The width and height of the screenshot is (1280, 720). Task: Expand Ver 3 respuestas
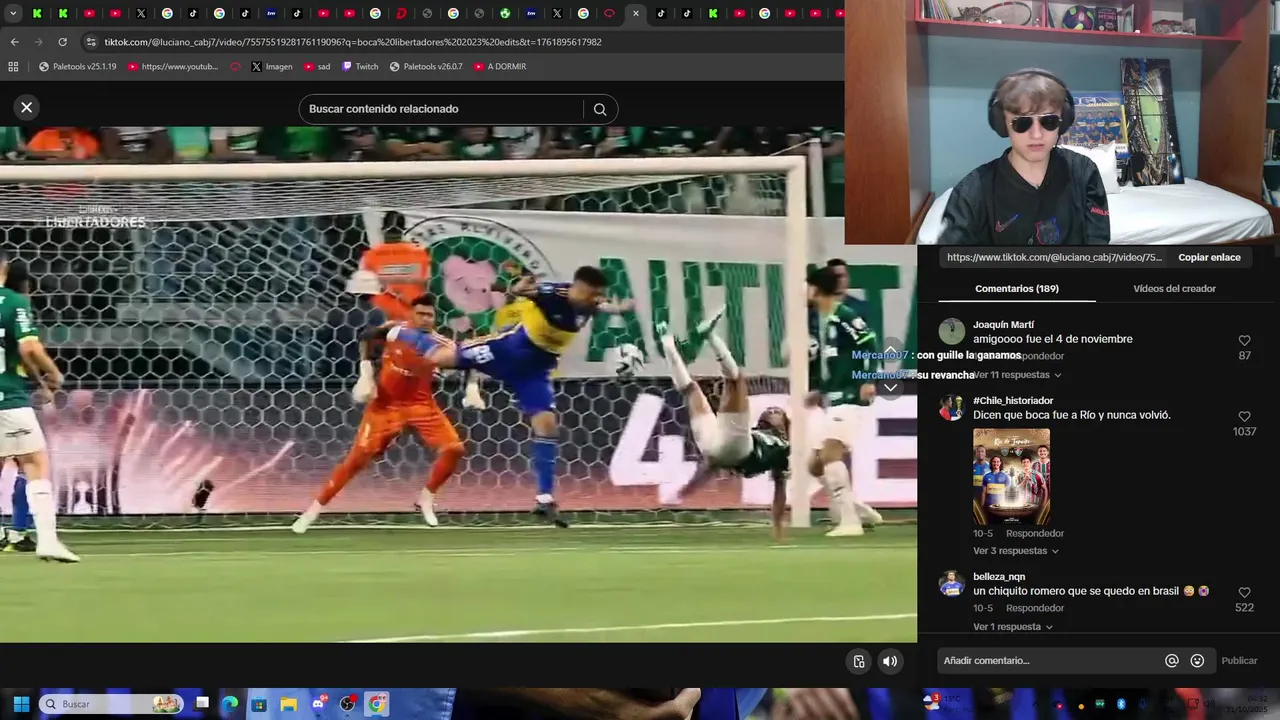pos(1016,551)
